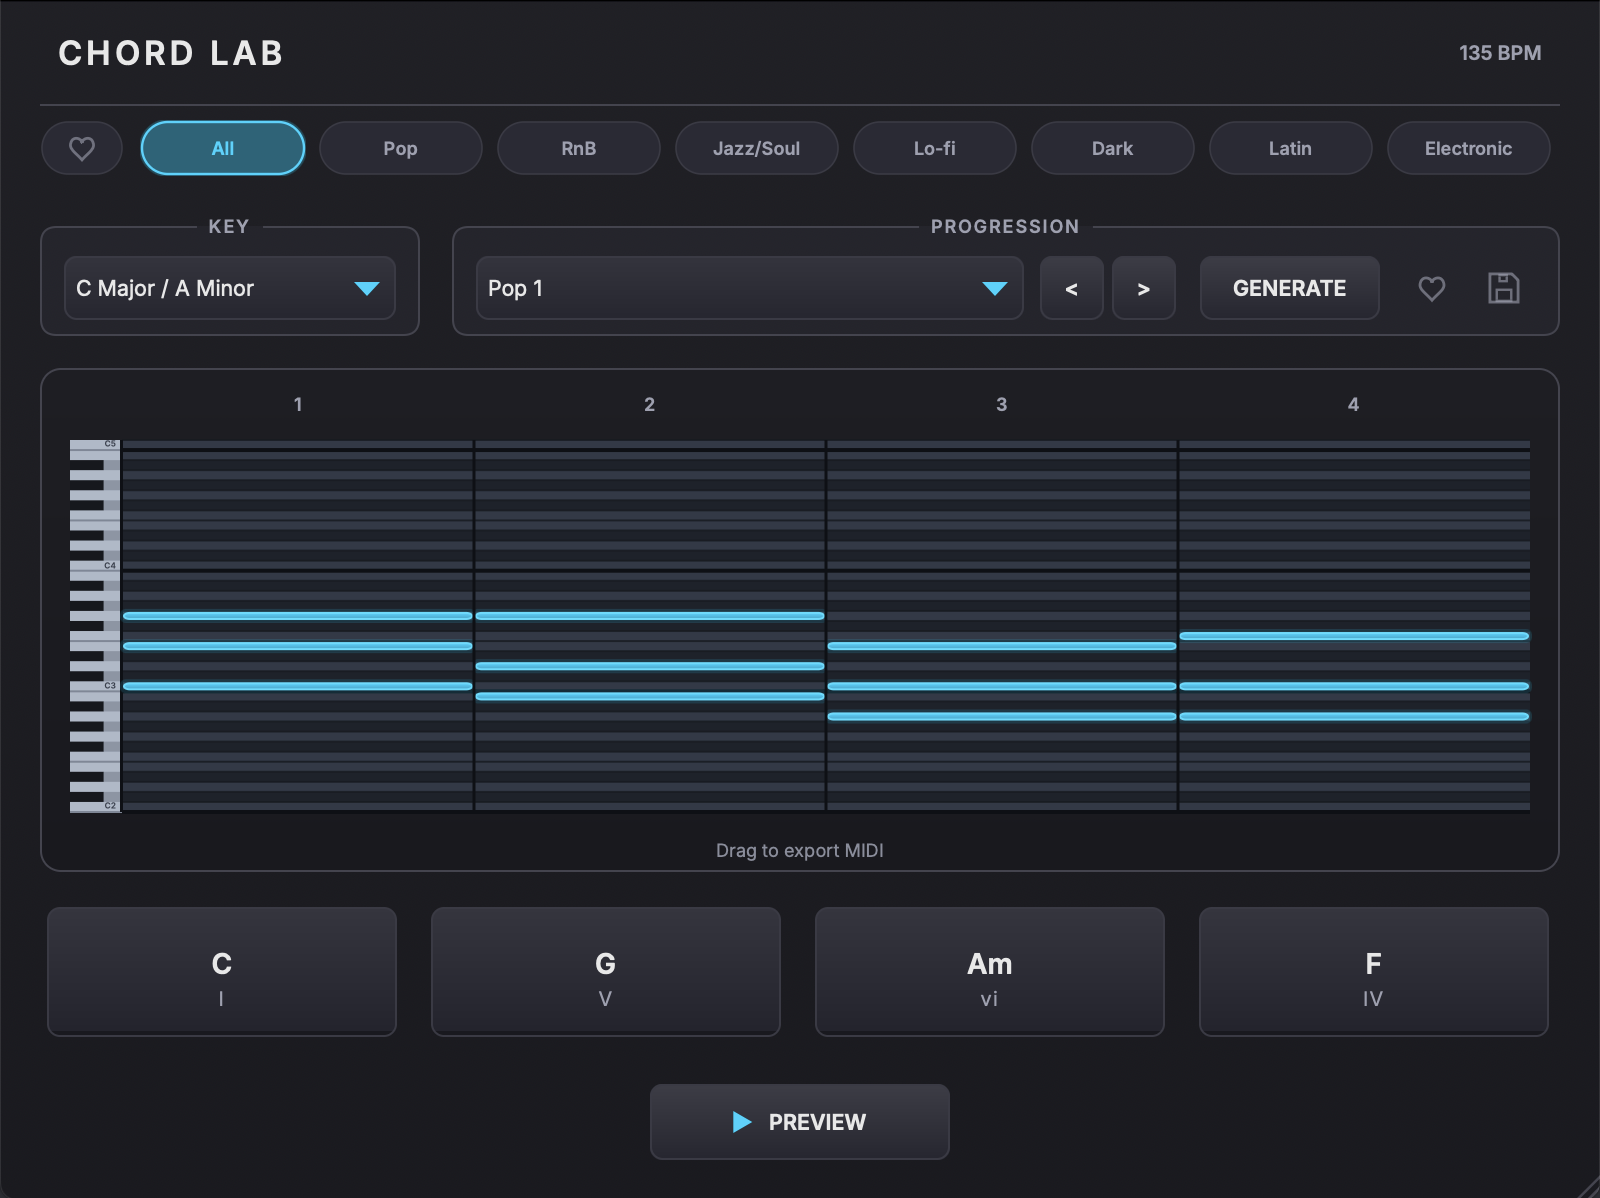Viewport: 1600px width, 1198px height.
Task: Toggle the Dark genre filter
Action: (x=1112, y=148)
